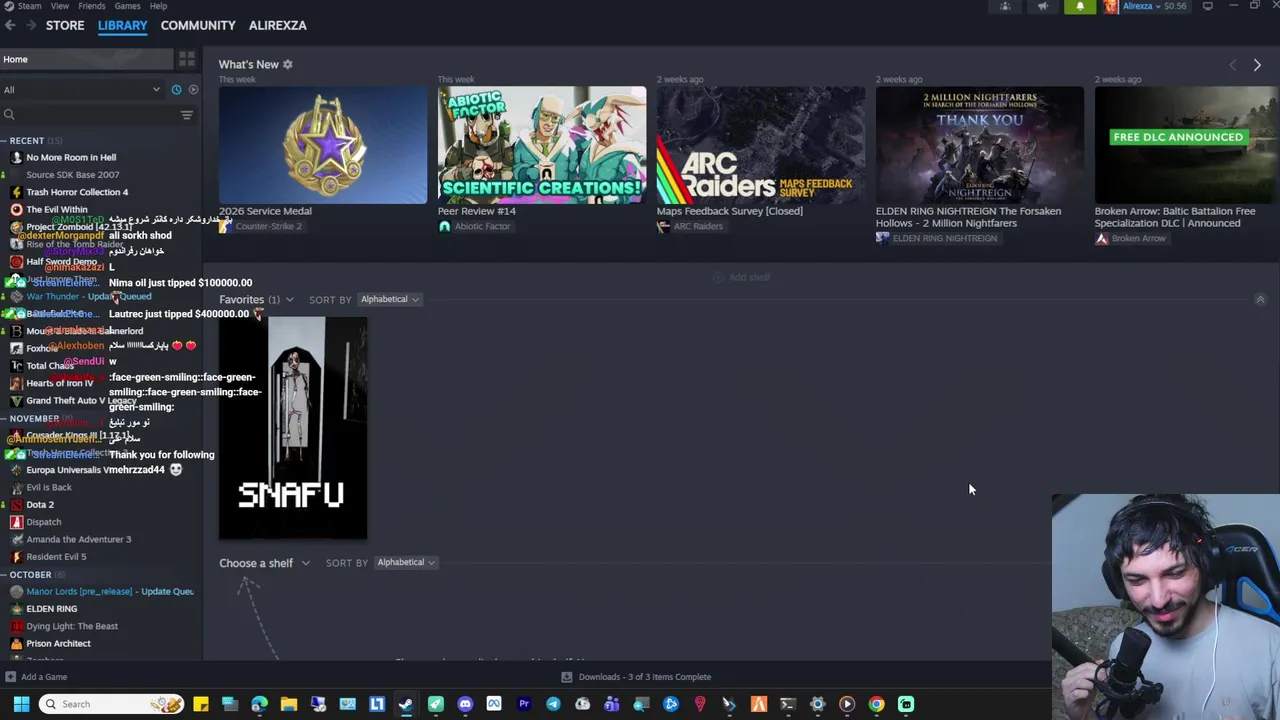The width and height of the screenshot is (1280, 720).
Task: Open Adobe Premiere Pro from the taskbar
Action: pyautogui.click(x=523, y=704)
